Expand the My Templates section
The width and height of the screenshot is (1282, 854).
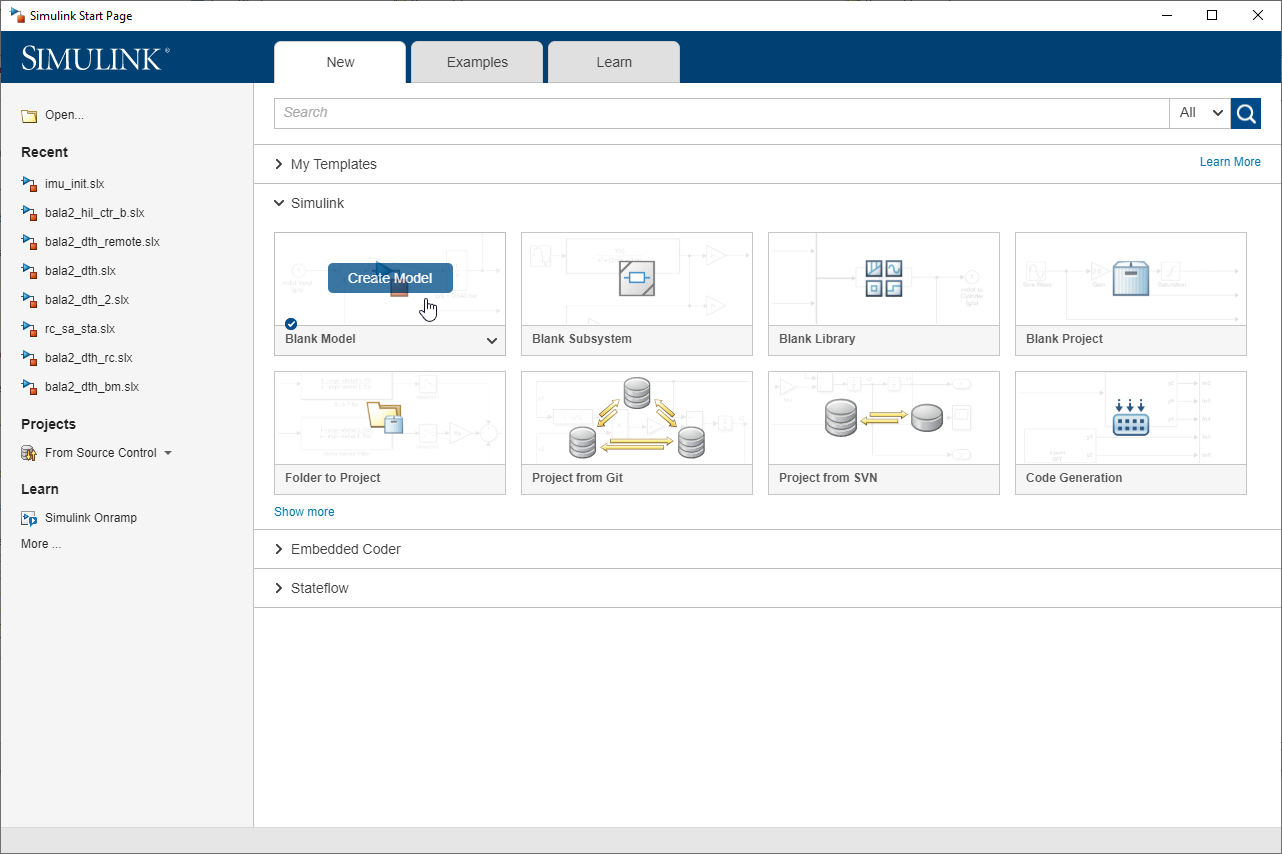click(x=279, y=164)
